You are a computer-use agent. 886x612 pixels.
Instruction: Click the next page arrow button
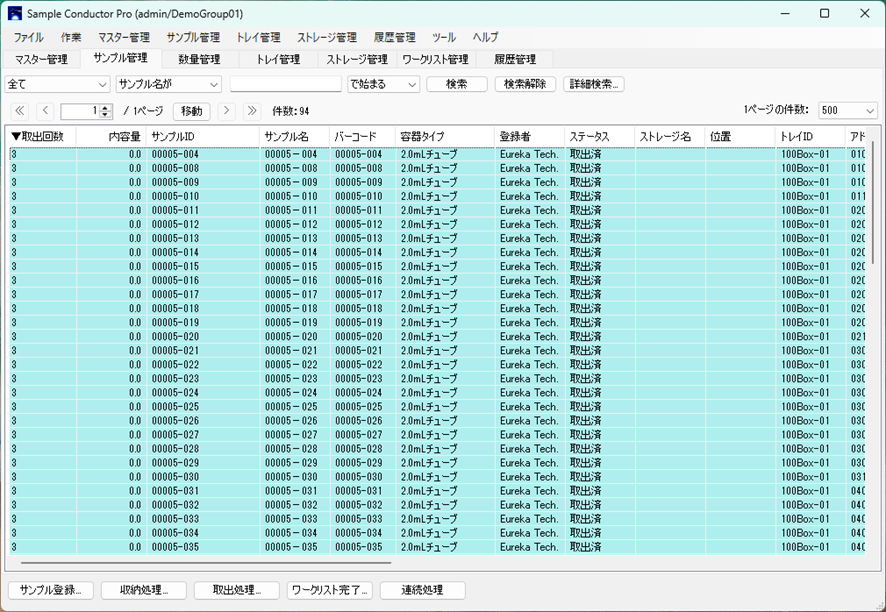pos(227,111)
